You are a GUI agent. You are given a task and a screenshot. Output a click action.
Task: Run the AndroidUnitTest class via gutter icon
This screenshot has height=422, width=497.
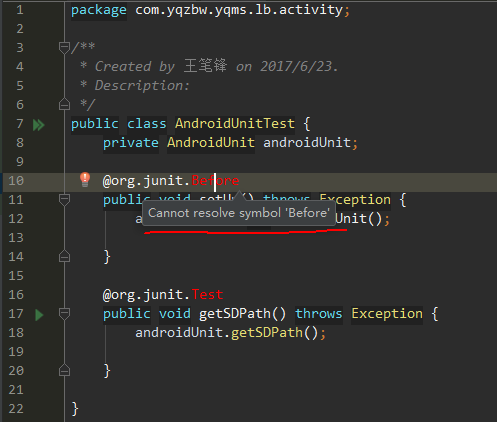coord(39,125)
